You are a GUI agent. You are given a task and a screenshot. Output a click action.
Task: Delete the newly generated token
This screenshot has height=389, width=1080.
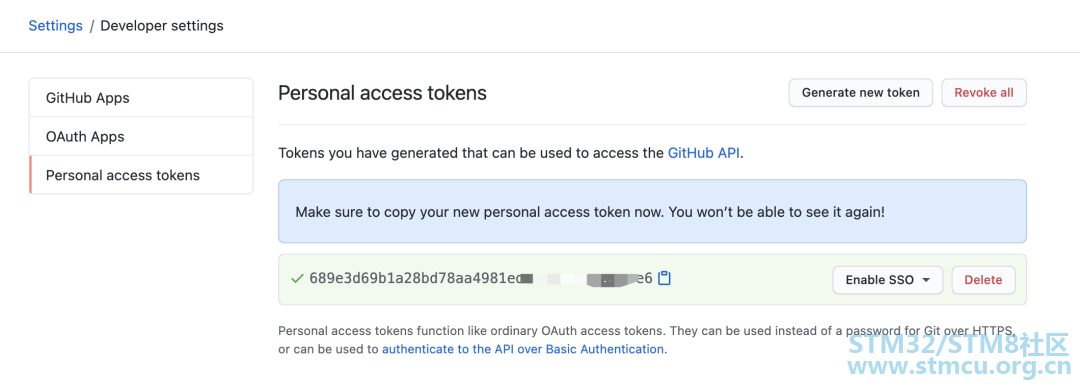coord(984,280)
